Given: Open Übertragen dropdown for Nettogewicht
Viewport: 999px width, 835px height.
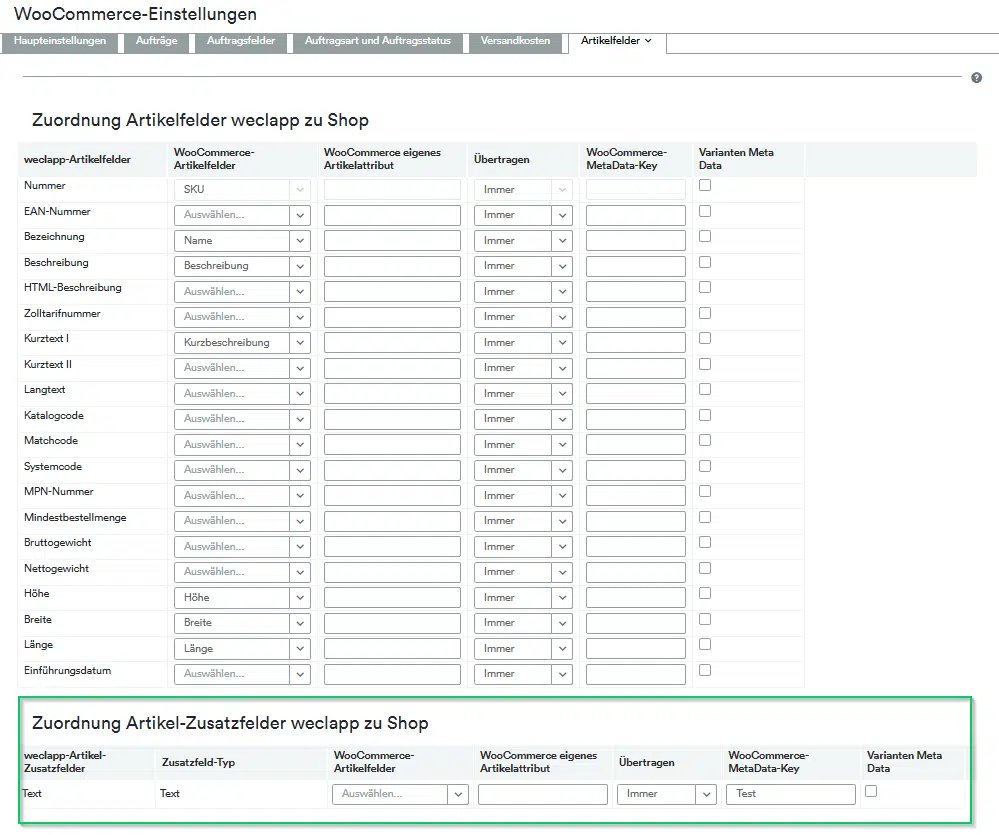Looking at the screenshot, I should (x=523, y=572).
